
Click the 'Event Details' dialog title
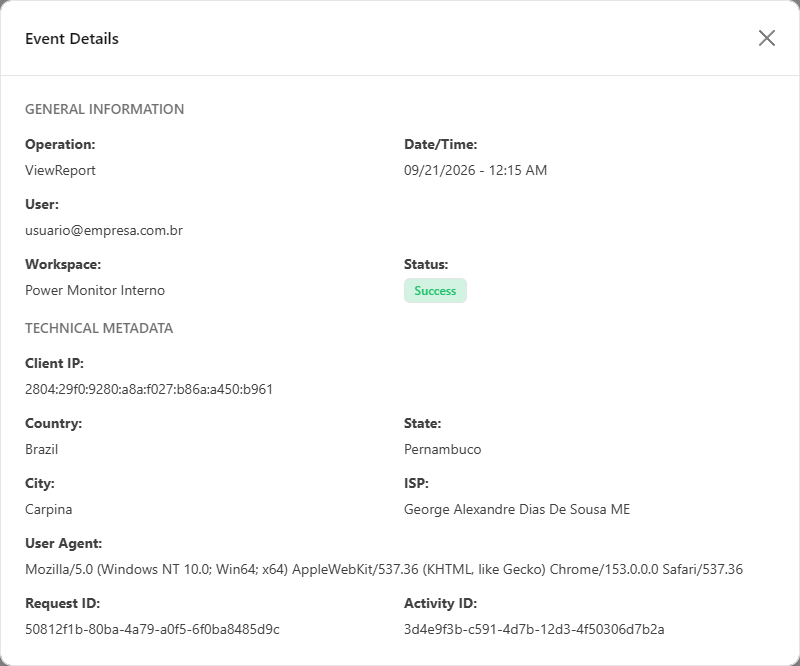72,39
